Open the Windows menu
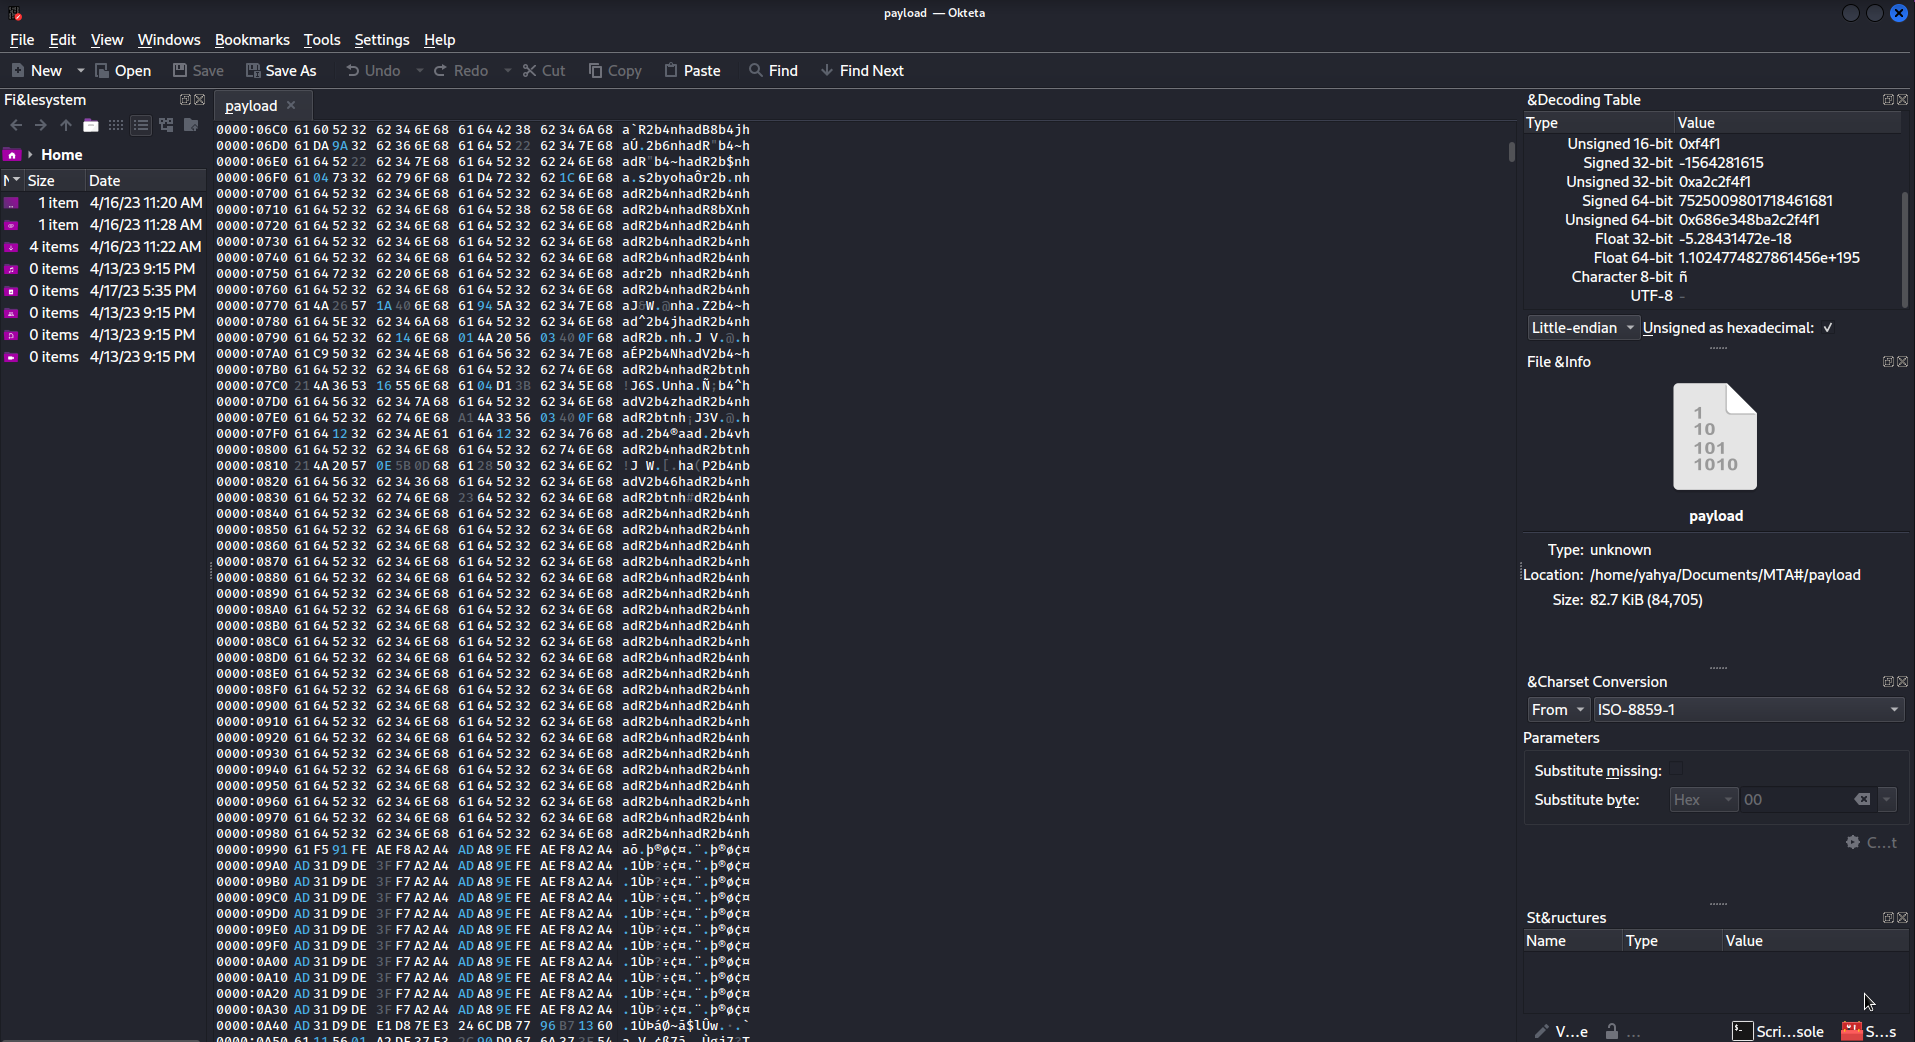 pos(169,40)
